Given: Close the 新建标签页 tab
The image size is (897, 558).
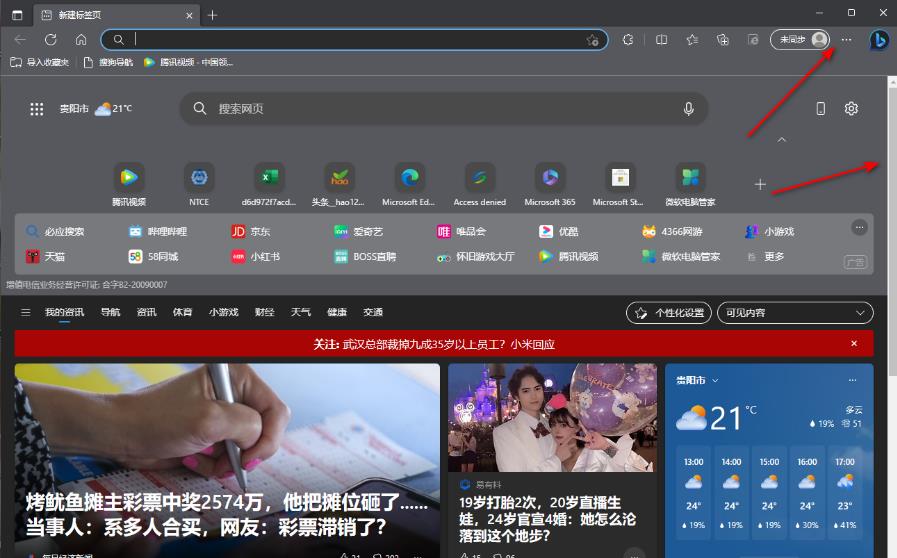Looking at the screenshot, I should (x=189, y=15).
